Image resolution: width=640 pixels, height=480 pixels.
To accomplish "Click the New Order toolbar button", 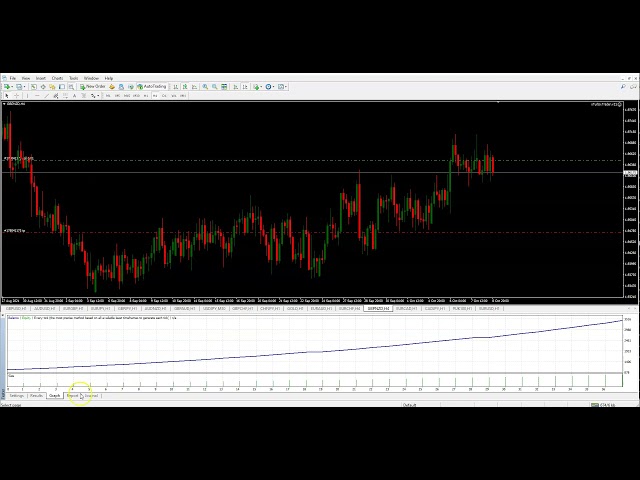I will click(95, 87).
